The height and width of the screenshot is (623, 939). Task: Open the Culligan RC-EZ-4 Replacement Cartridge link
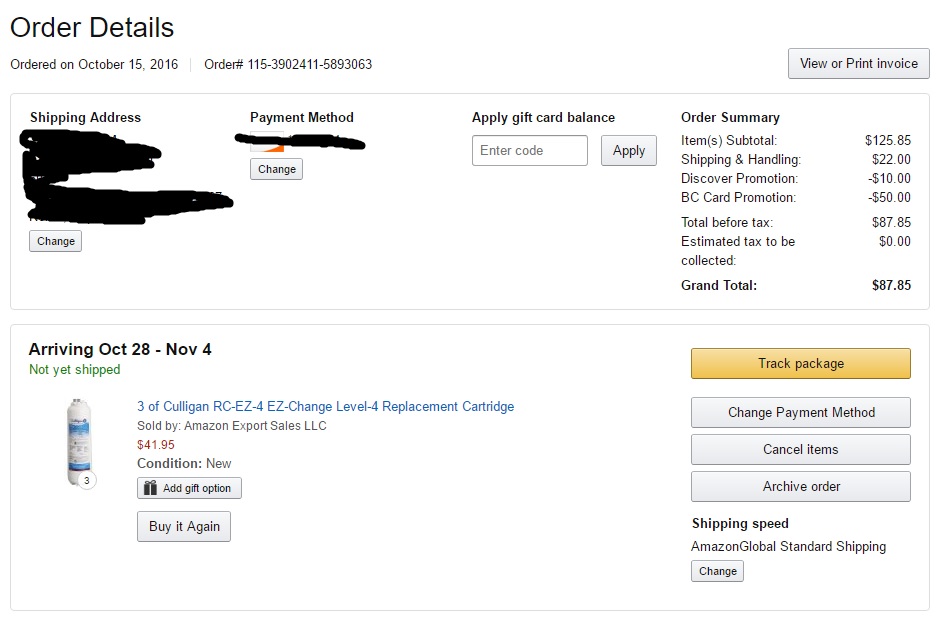[325, 407]
